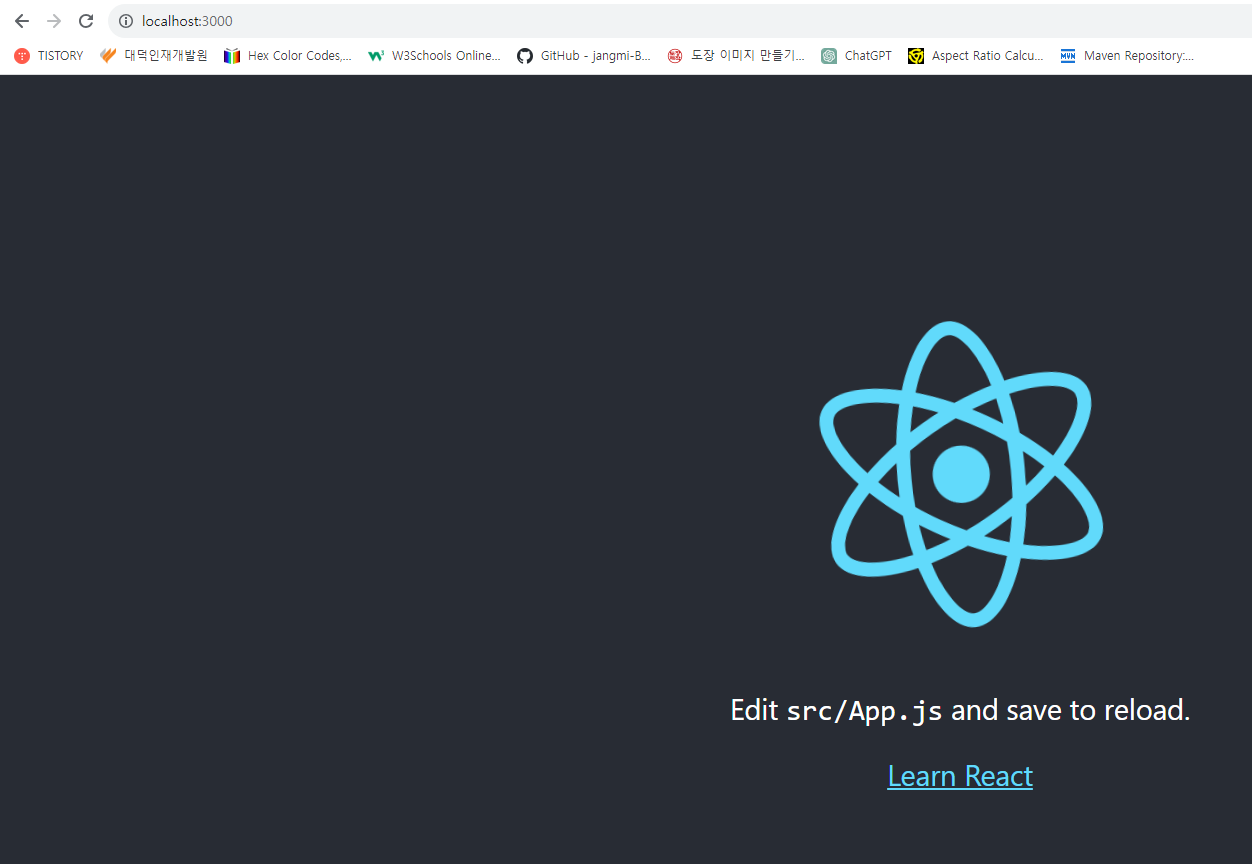Screen dimensions: 1252x864
Task: Click the browser forward arrow
Action: [54, 21]
